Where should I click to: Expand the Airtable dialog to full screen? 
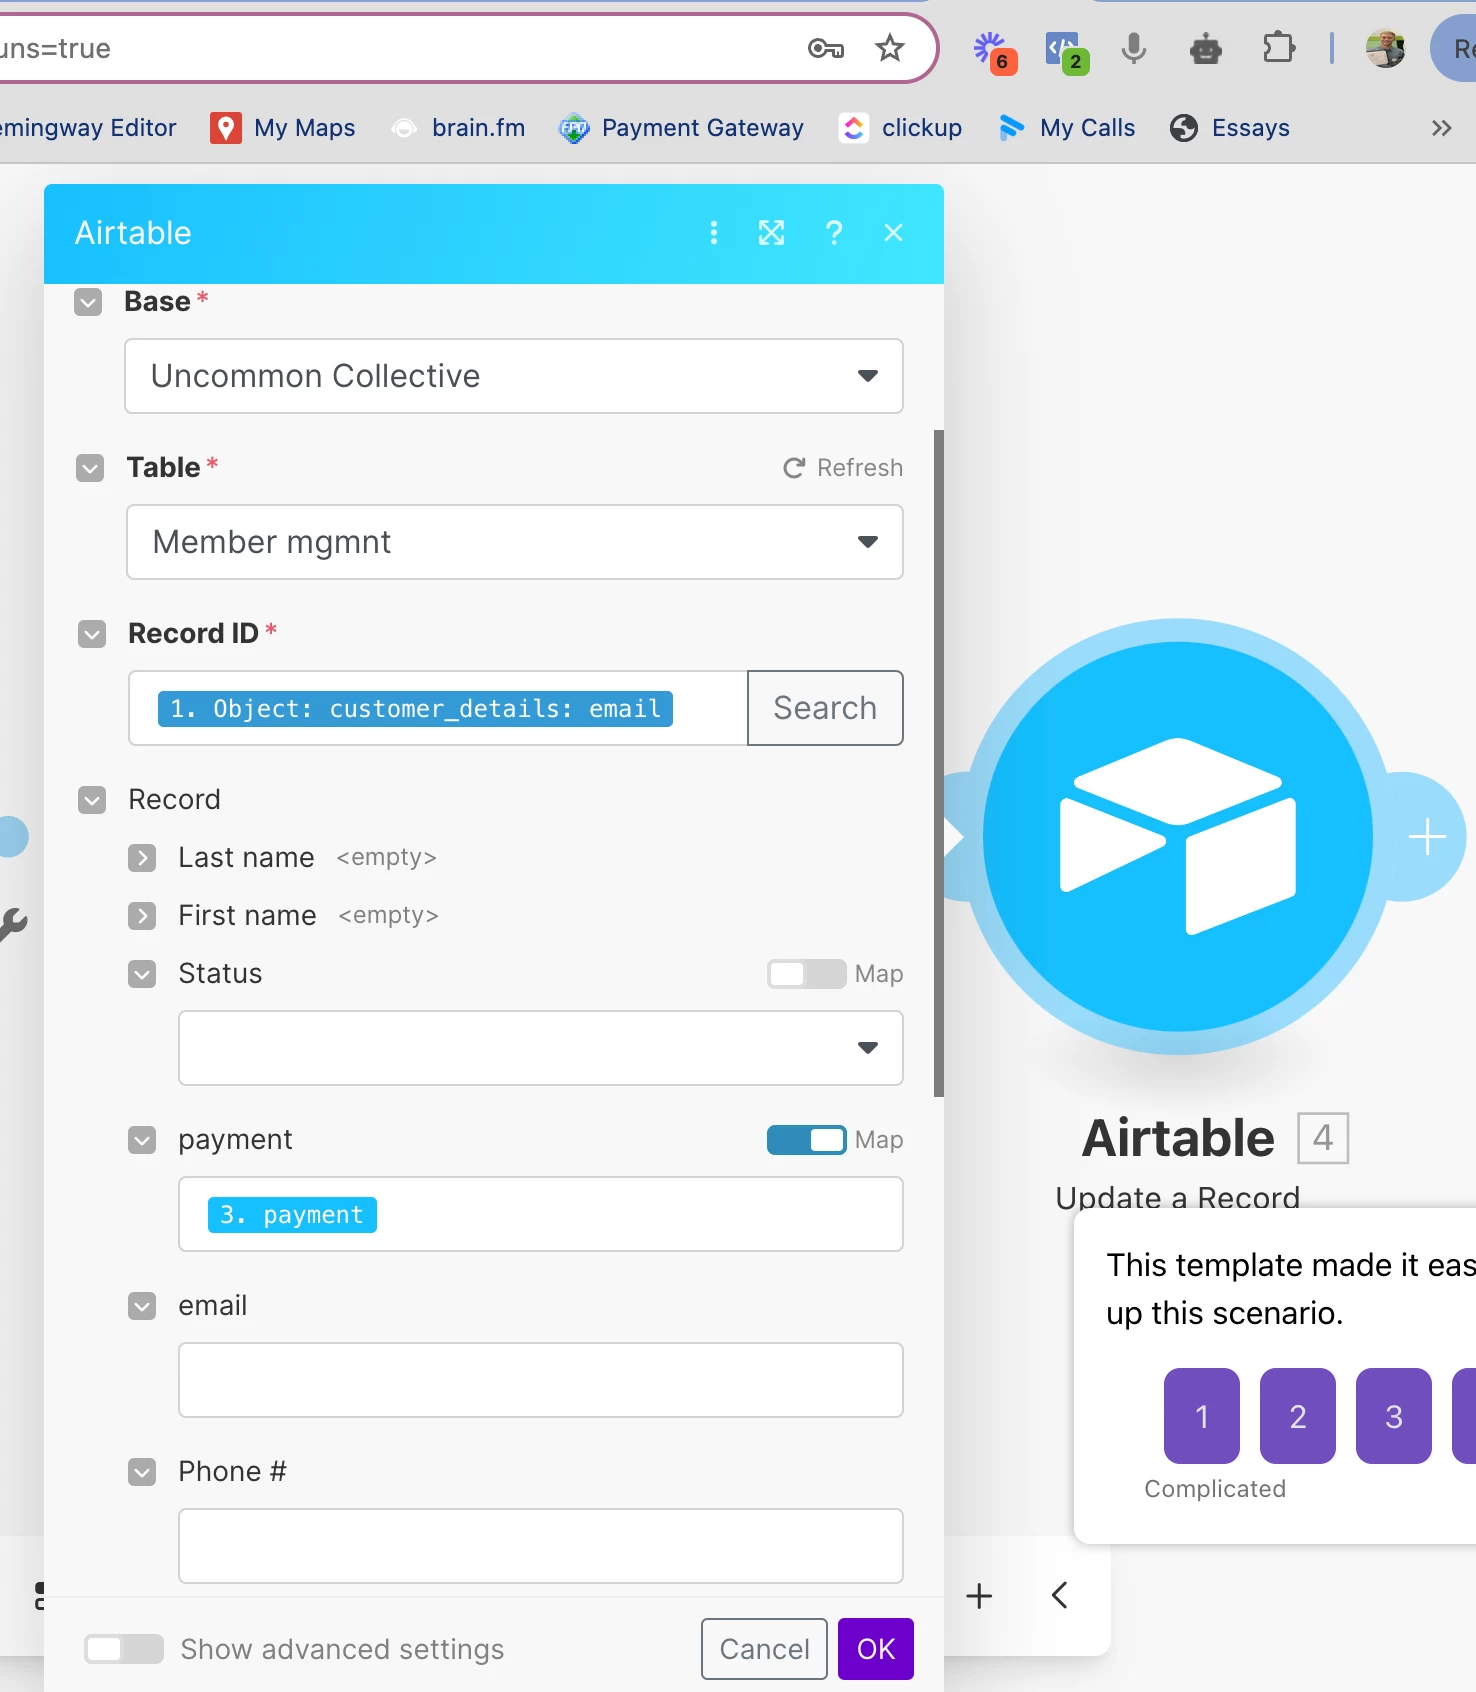click(771, 233)
